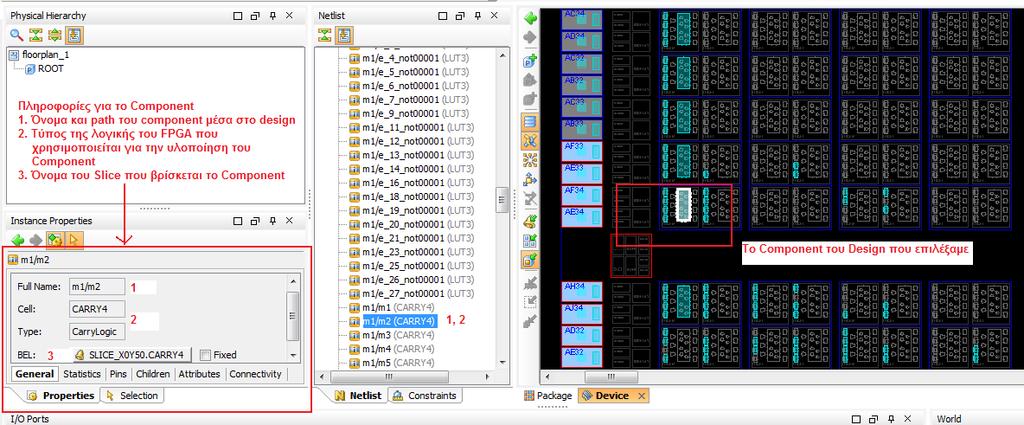Click scroll-down arrow of Netlist list

pos(502,364)
